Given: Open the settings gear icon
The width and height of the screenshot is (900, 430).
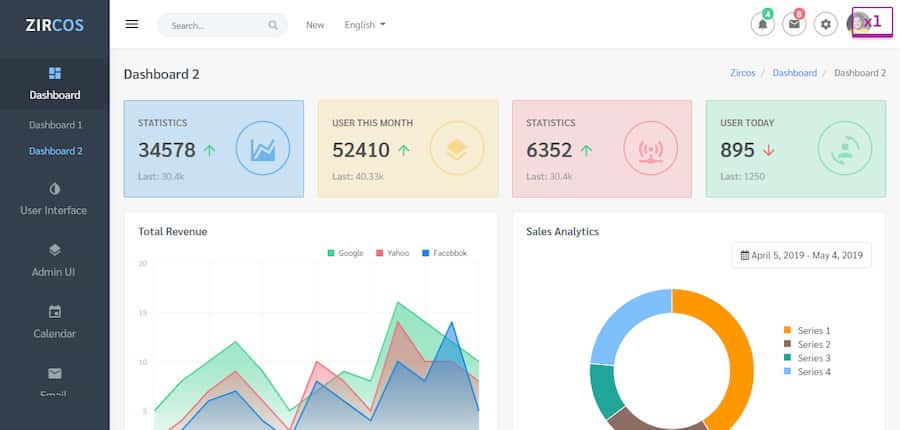Looking at the screenshot, I should [x=825, y=24].
